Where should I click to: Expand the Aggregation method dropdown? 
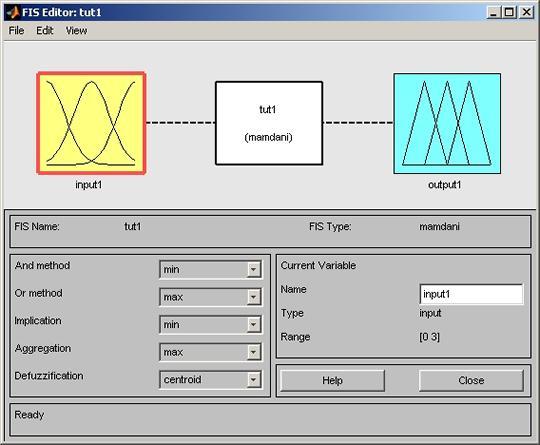(210, 352)
